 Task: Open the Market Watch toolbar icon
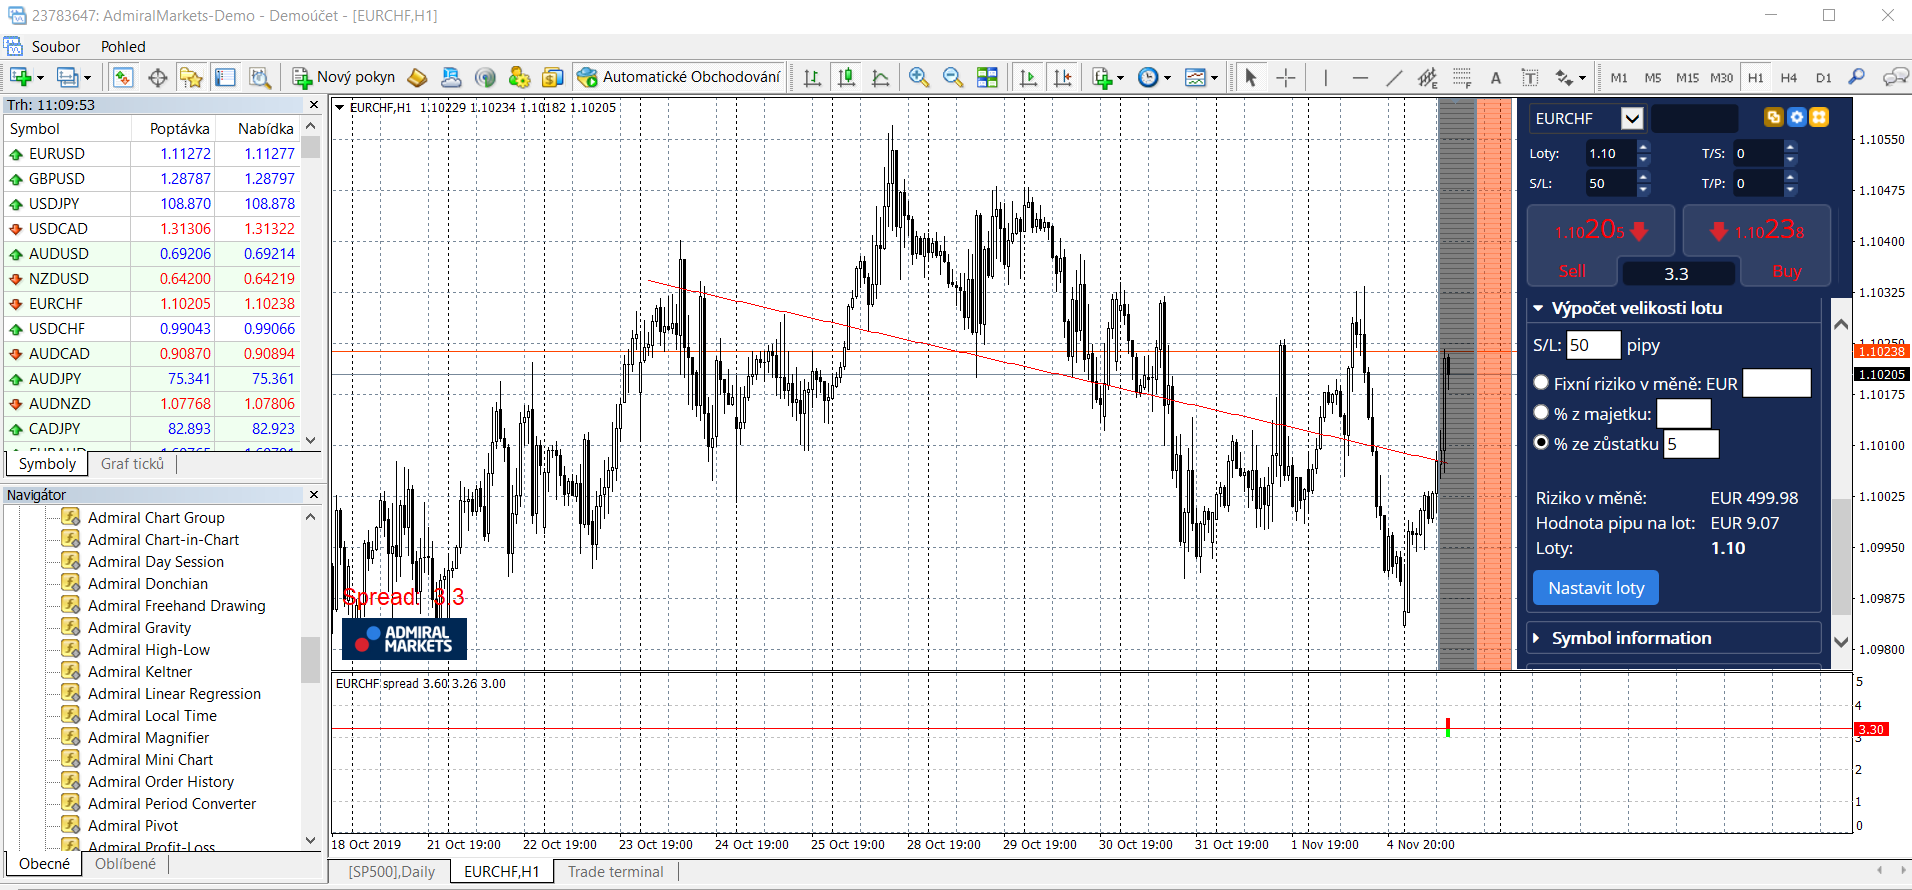coord(123,77)
